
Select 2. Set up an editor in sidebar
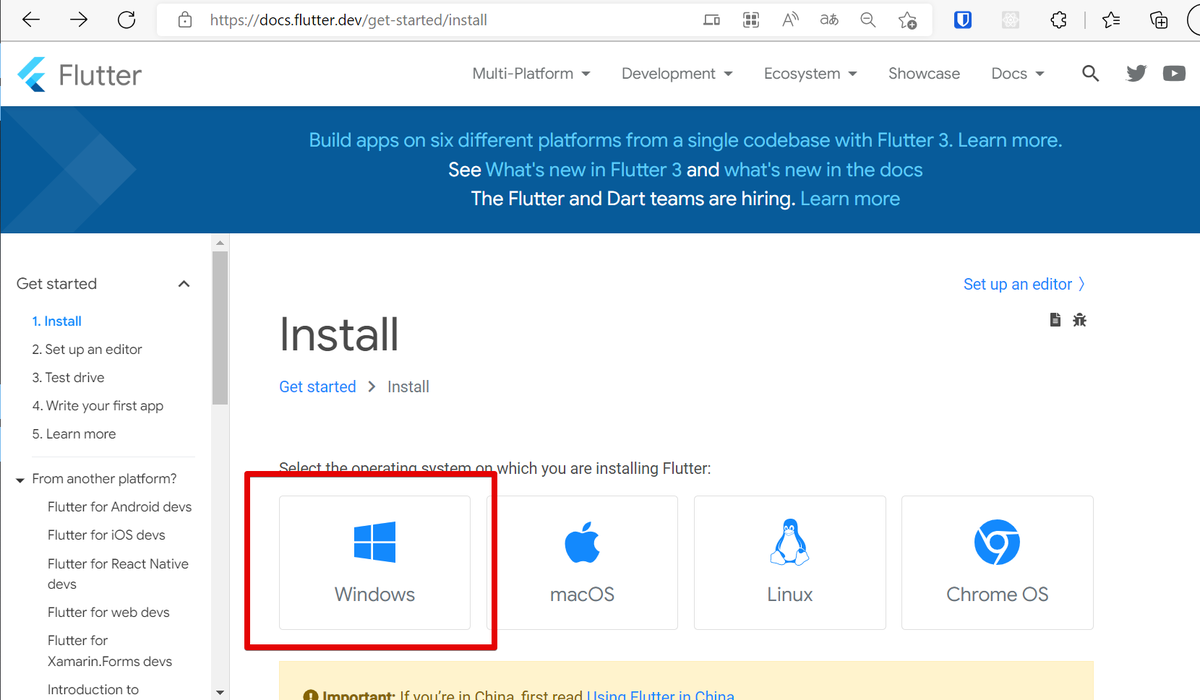click(87, 349)
